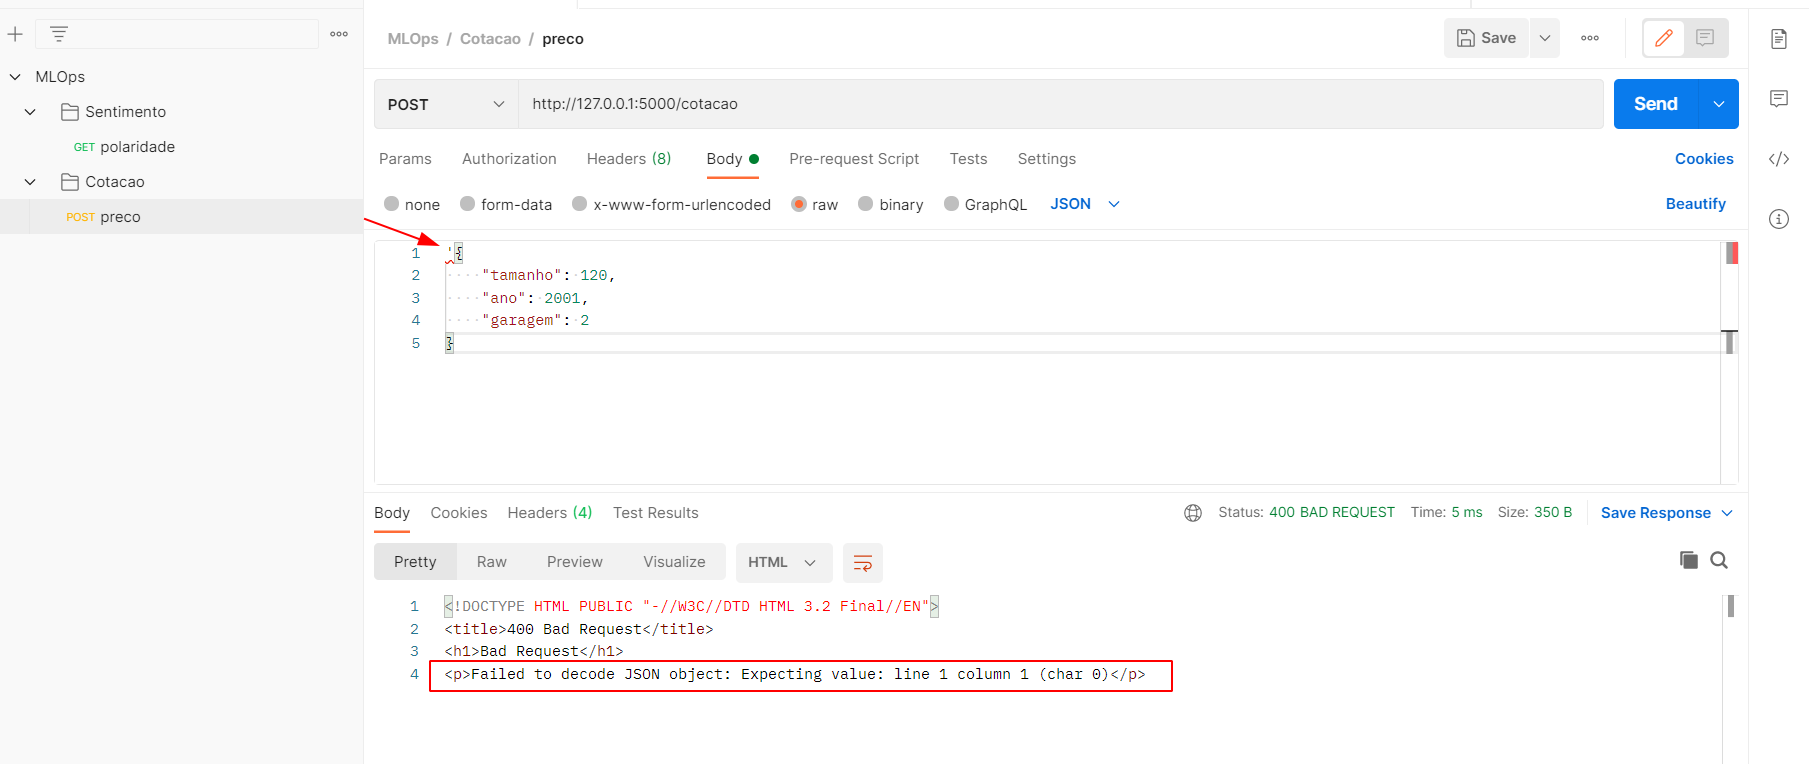The height and width of the screenshot is (764, 1809).
Task: Open request info icon in right sidebar
Action: pos(1779,219)
